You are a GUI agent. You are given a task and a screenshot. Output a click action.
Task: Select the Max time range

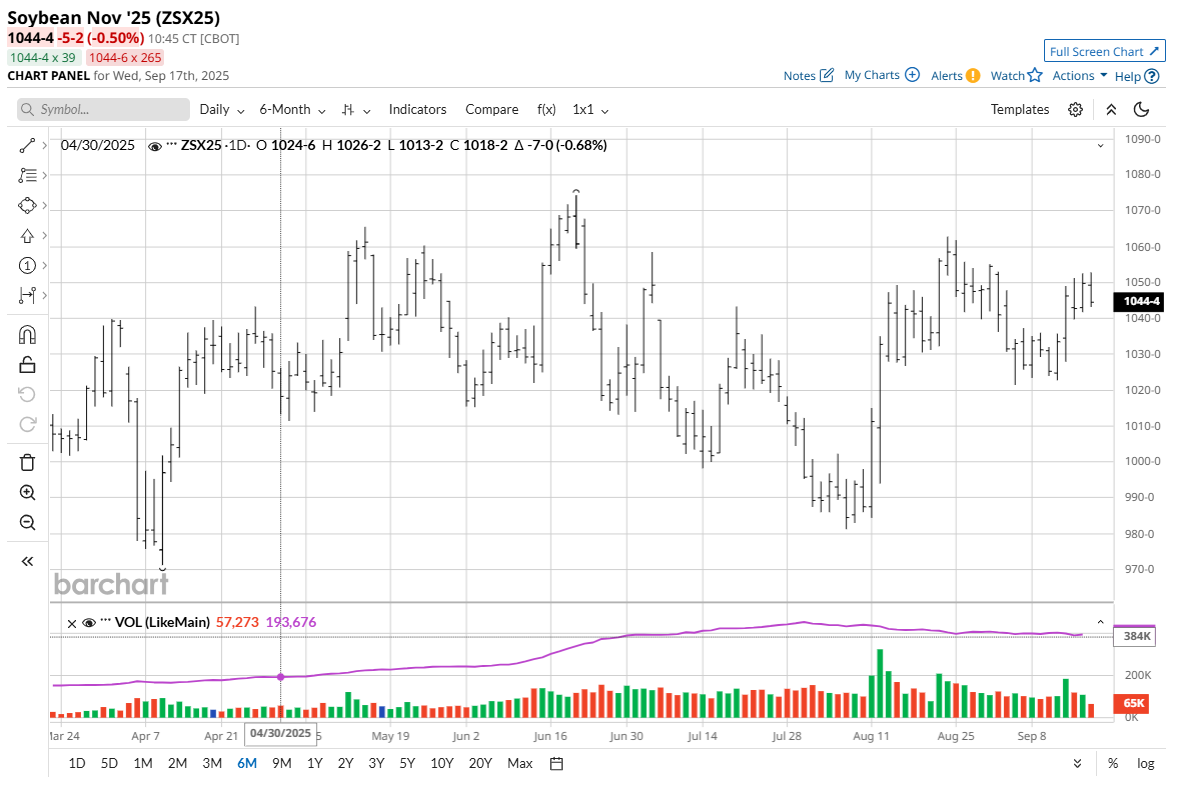click(x=520, y=763)
